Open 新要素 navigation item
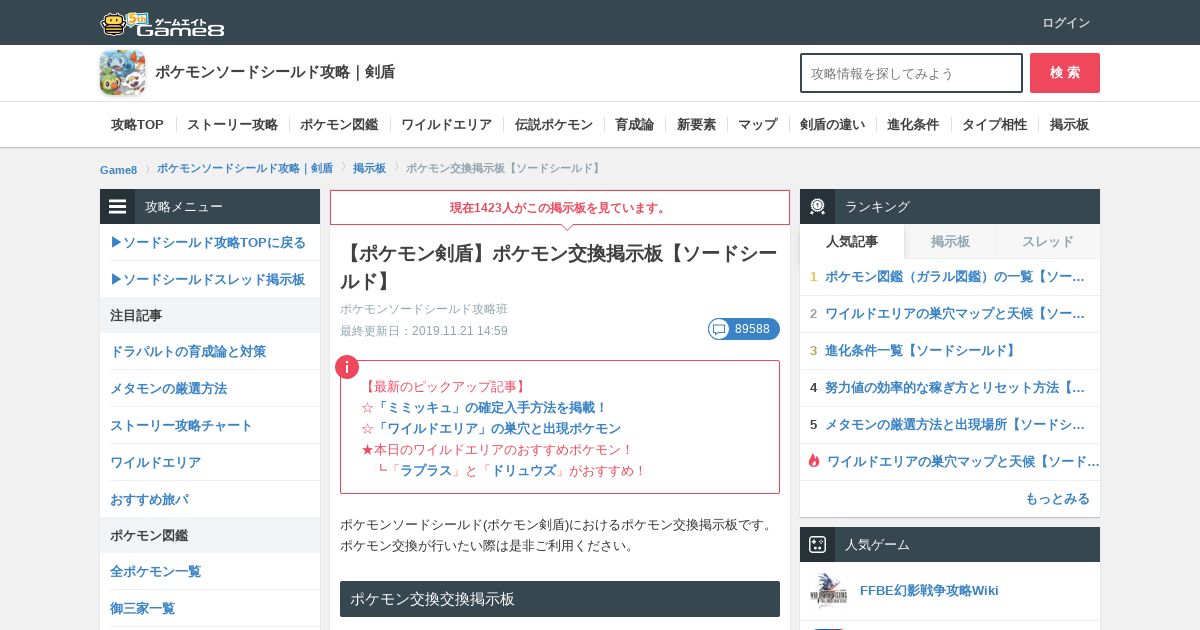This screenshot has height=630, width=1200. tap(696, 125)
